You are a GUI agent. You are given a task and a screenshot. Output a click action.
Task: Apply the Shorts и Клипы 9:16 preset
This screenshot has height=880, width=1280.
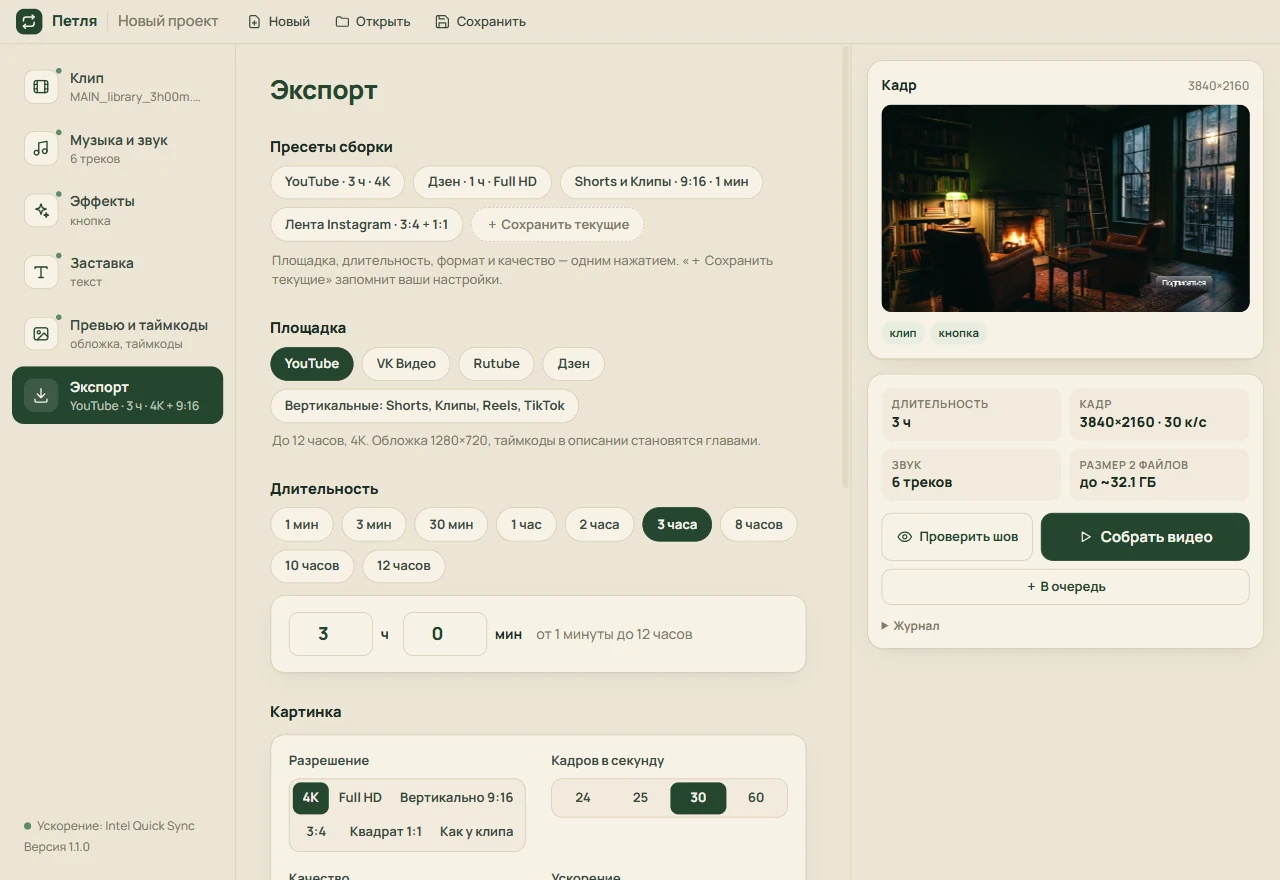click(x=661, y=182)
